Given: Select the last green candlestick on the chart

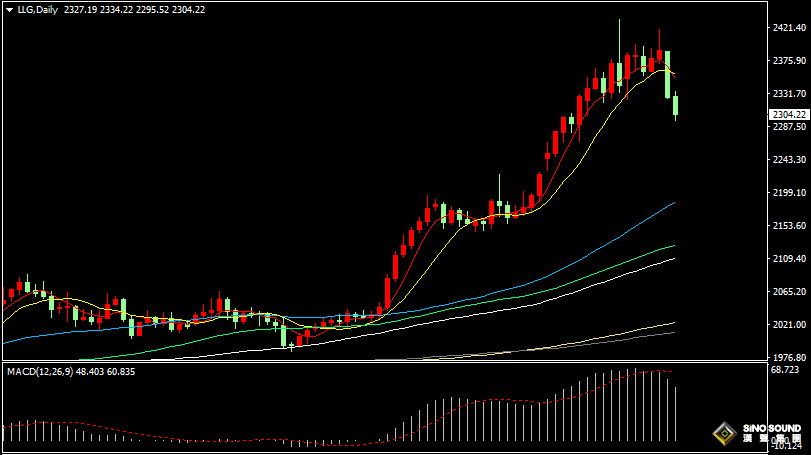Looking at the screenshot, I should (676, 105).
